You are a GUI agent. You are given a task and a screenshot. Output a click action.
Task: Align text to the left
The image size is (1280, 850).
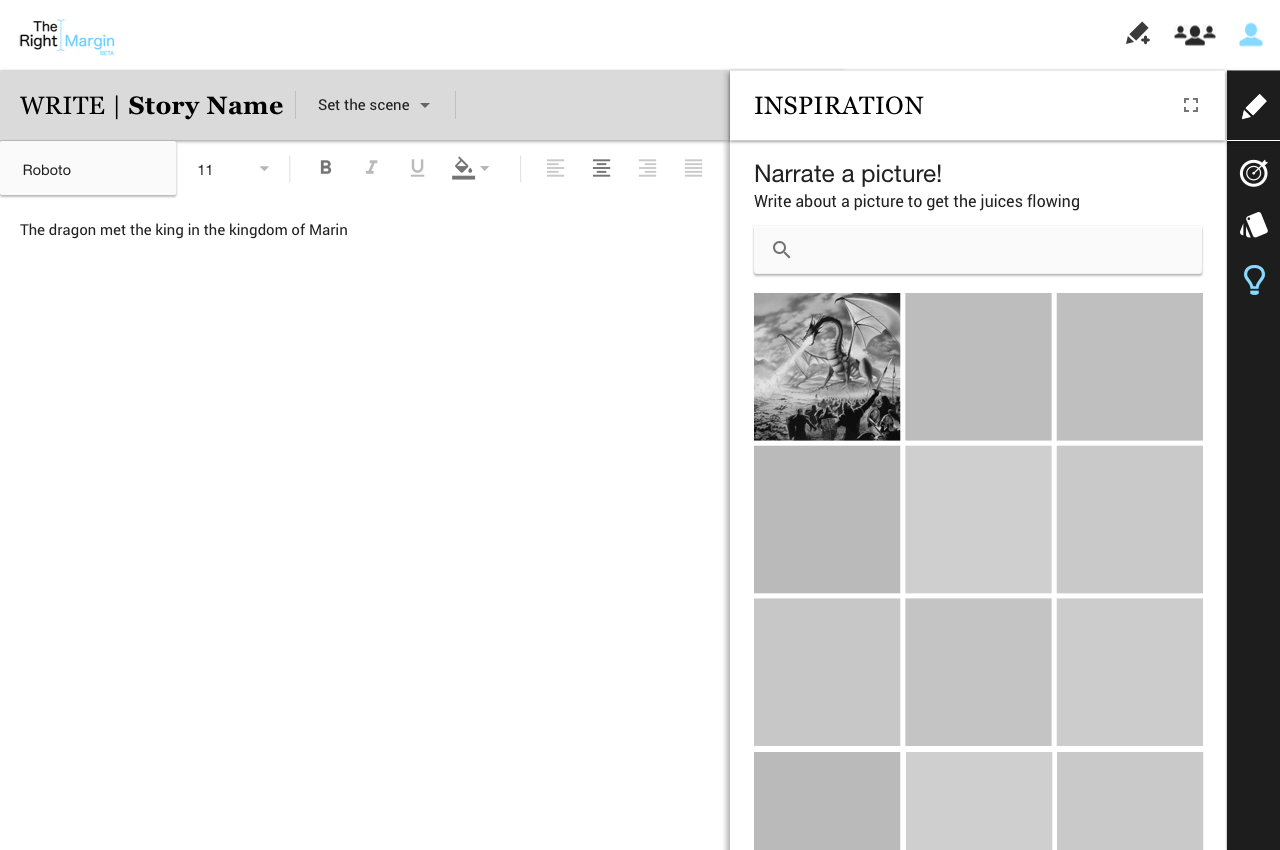(555, 168)
